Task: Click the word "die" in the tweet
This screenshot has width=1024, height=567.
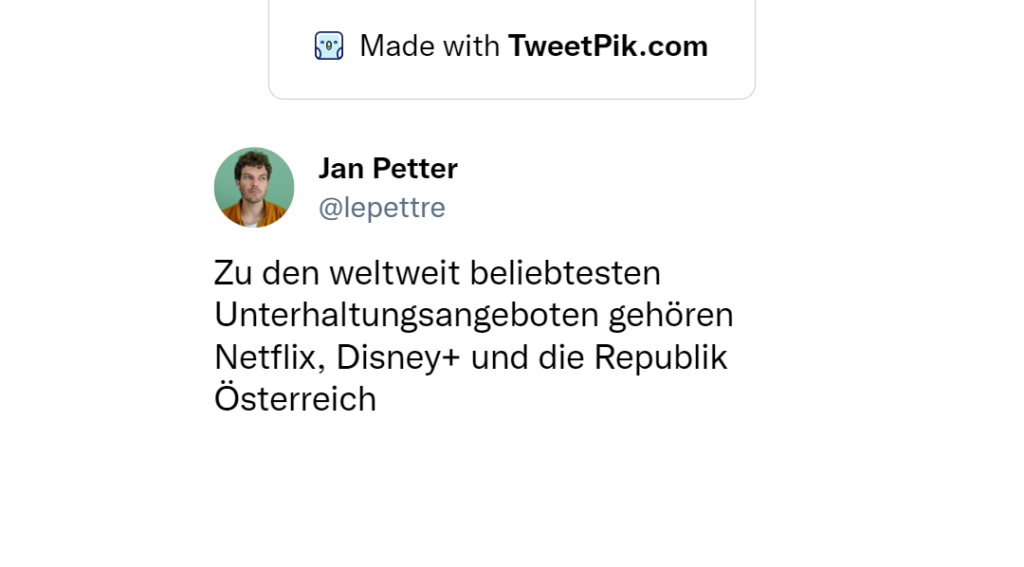Action: point(561,357)
